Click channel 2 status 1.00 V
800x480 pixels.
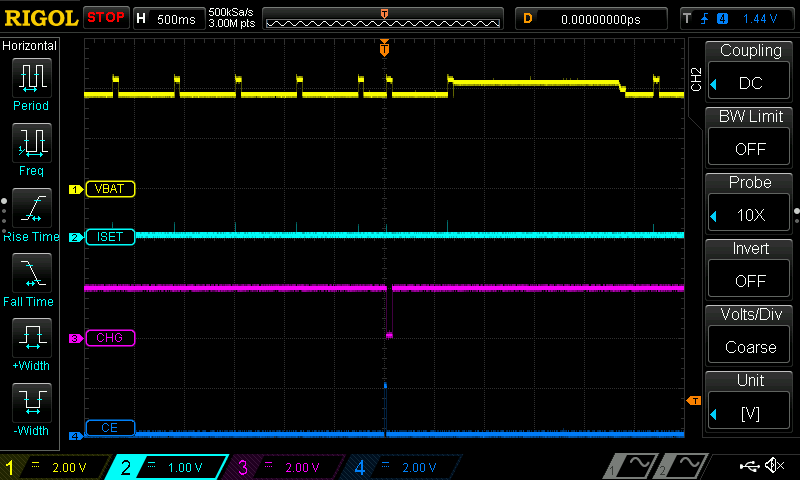click(x=168, y=467)
